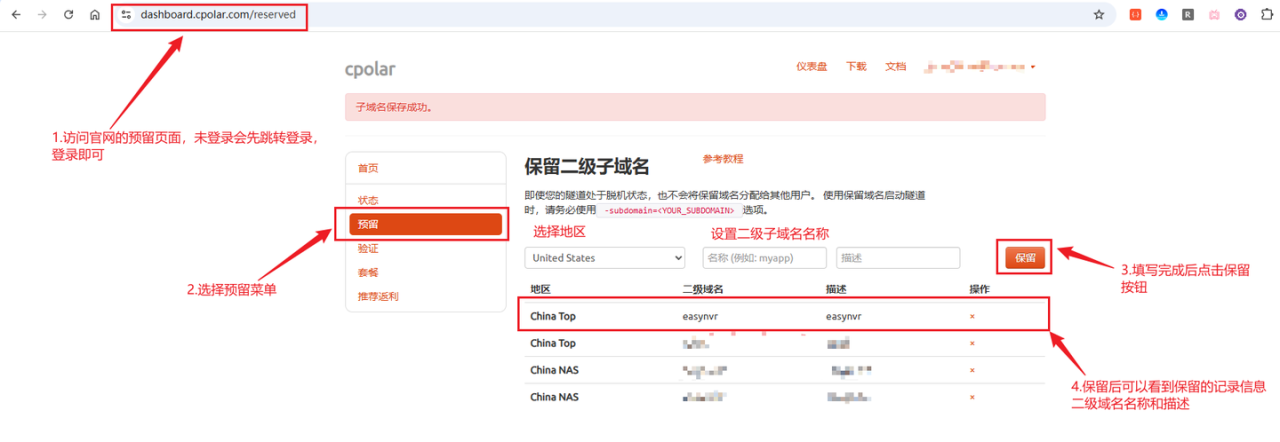This screenshot has width=1280, height=442.
Task: Focus the subdomain name input field
Action: 764,258
